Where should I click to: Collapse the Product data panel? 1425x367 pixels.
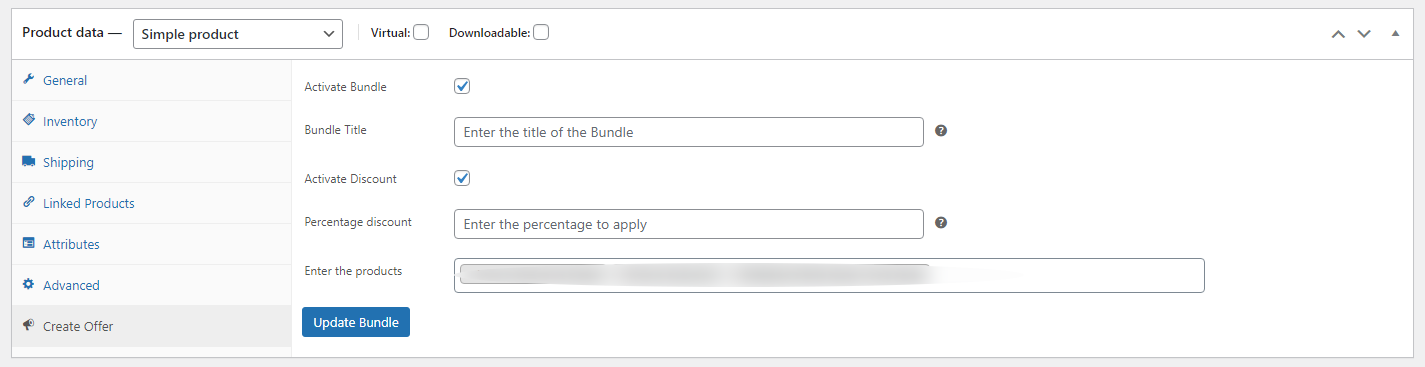click(x=1395, y=33)
